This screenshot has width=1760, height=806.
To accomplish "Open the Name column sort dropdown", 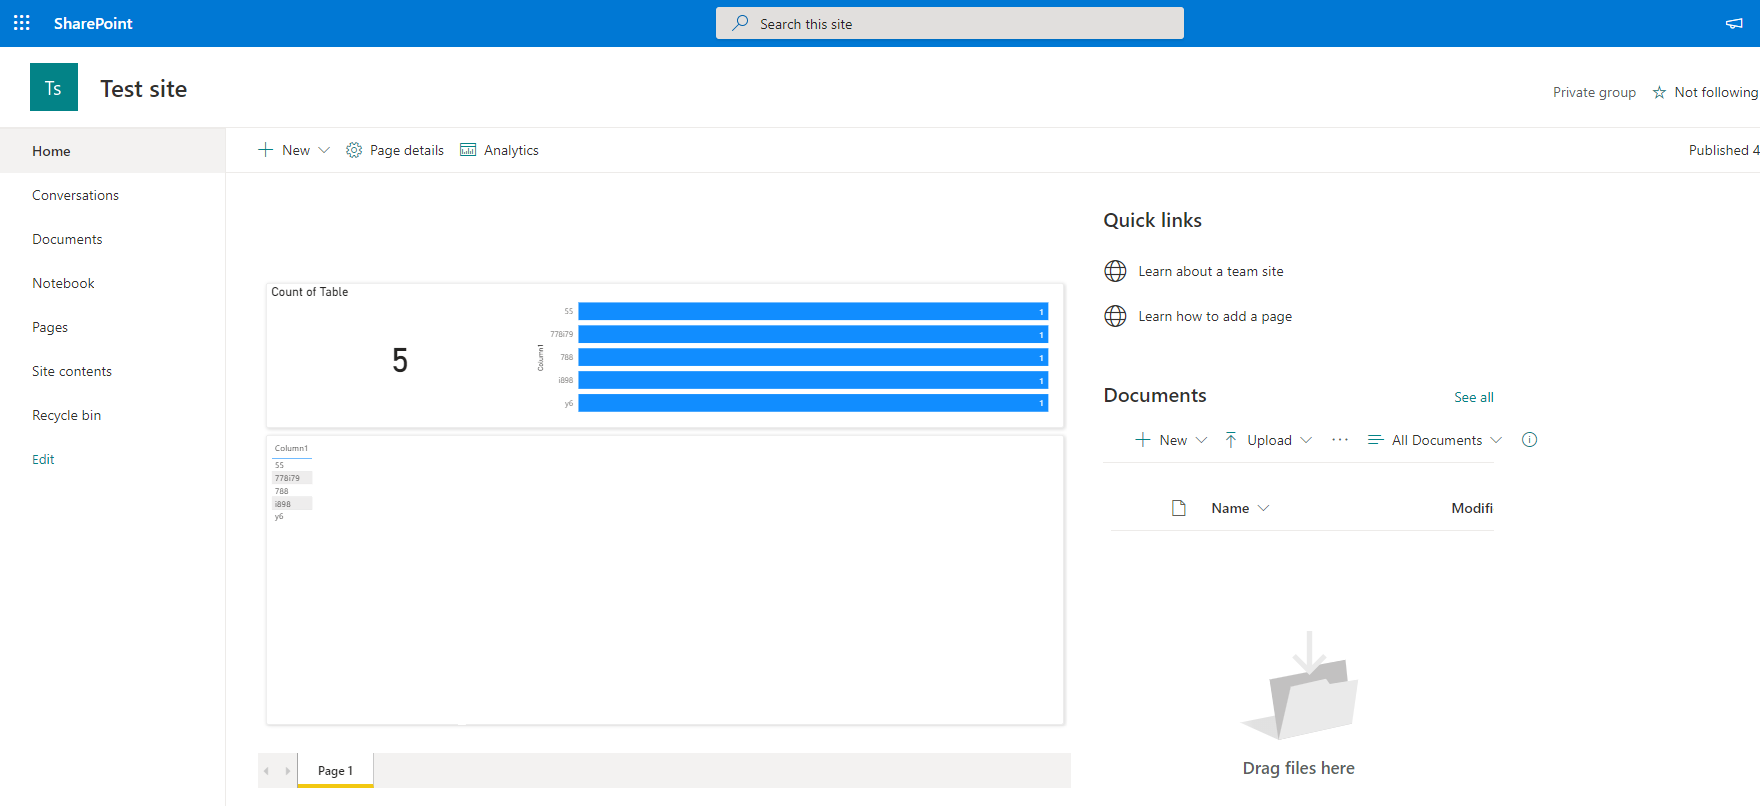I will pos(1264,508).
